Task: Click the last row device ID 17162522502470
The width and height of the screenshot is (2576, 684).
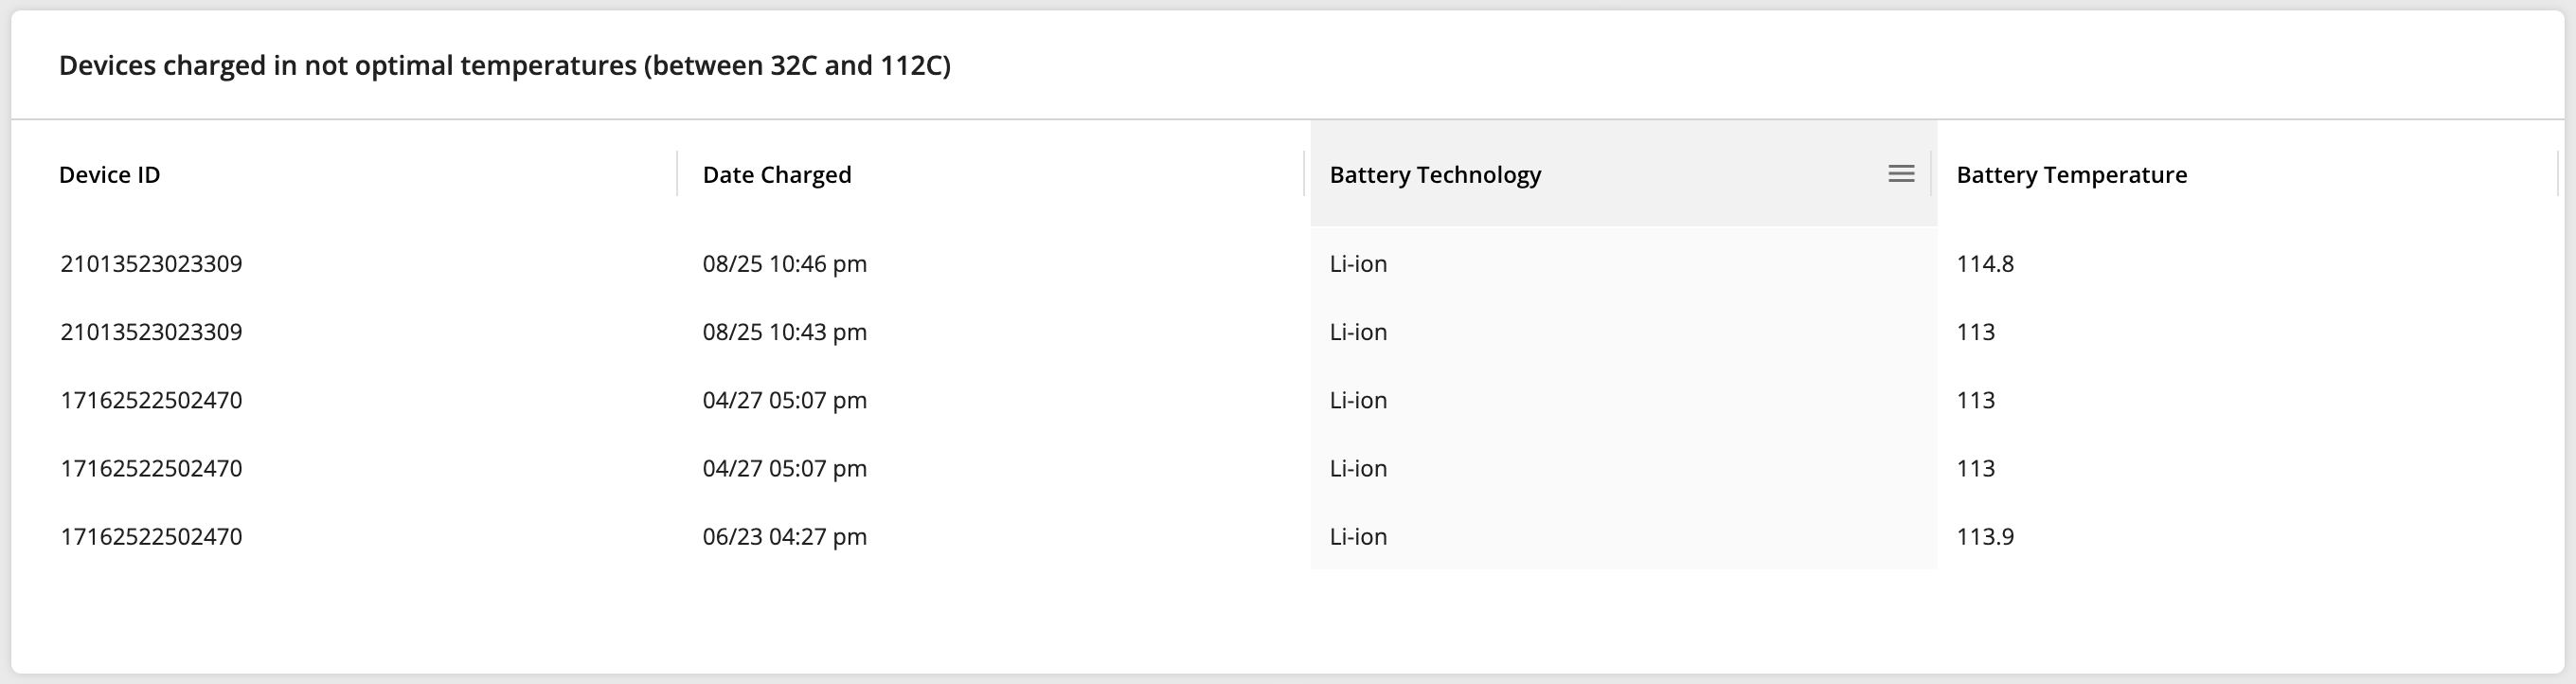Action: click(x=151, y=537)
